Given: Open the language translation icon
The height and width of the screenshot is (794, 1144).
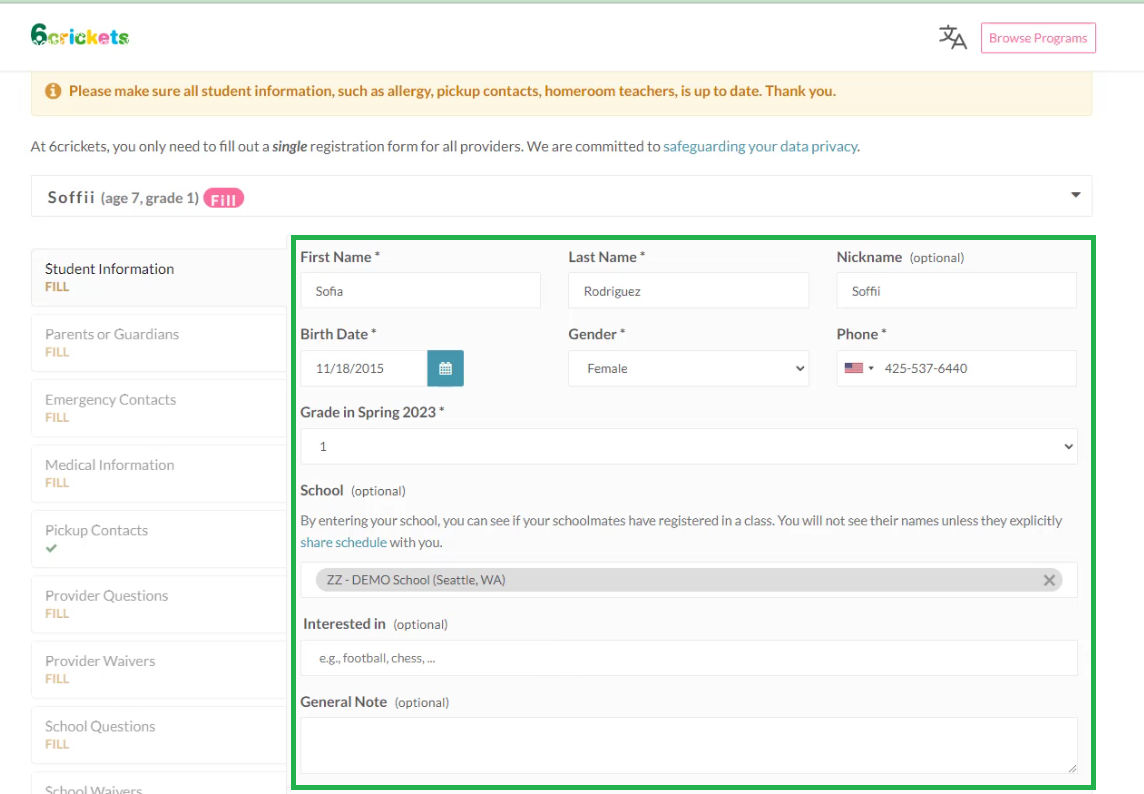Looking at the screenshot, I should click(952, 38).
